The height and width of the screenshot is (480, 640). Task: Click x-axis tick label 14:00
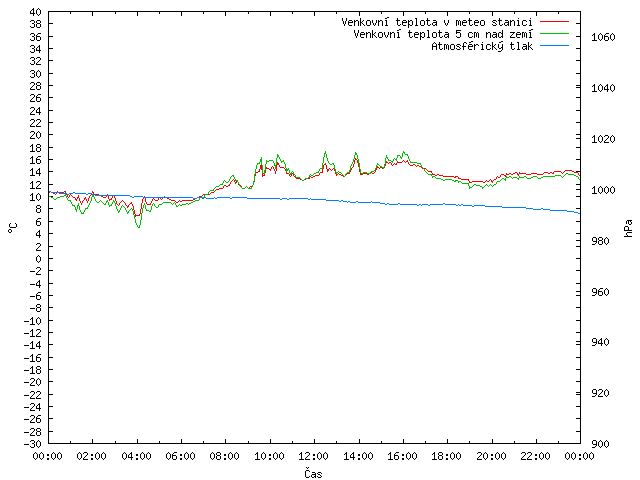358,456
